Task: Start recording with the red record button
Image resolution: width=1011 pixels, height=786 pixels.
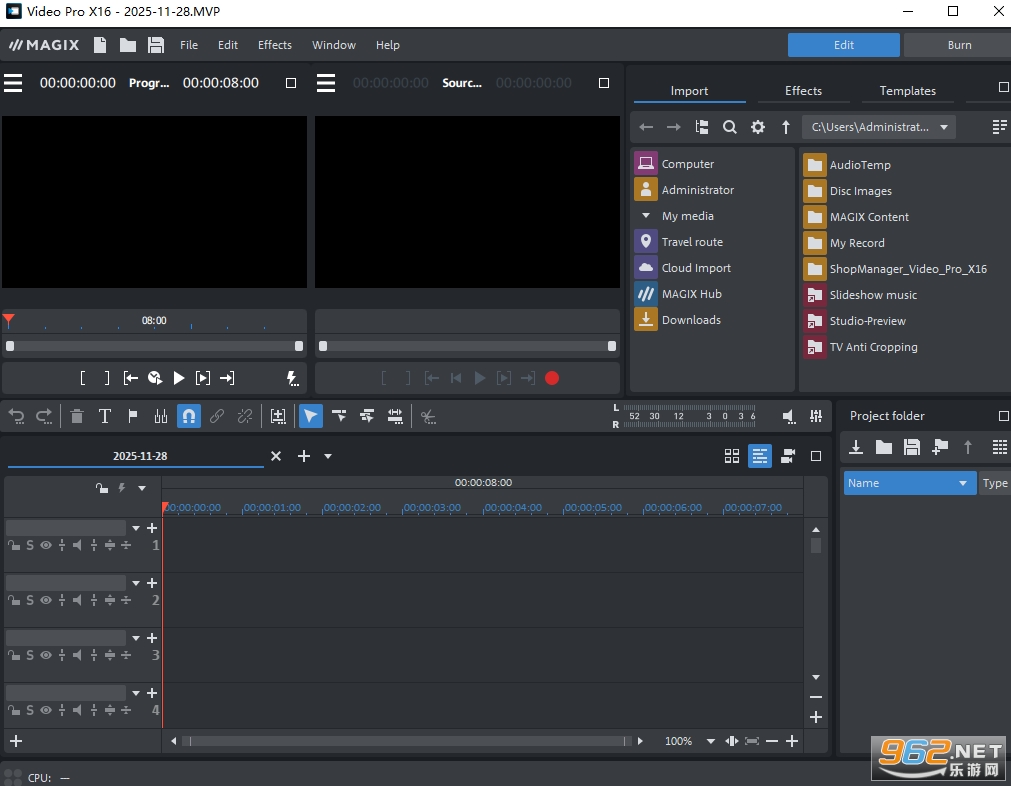Action: [x=552, y=378]
